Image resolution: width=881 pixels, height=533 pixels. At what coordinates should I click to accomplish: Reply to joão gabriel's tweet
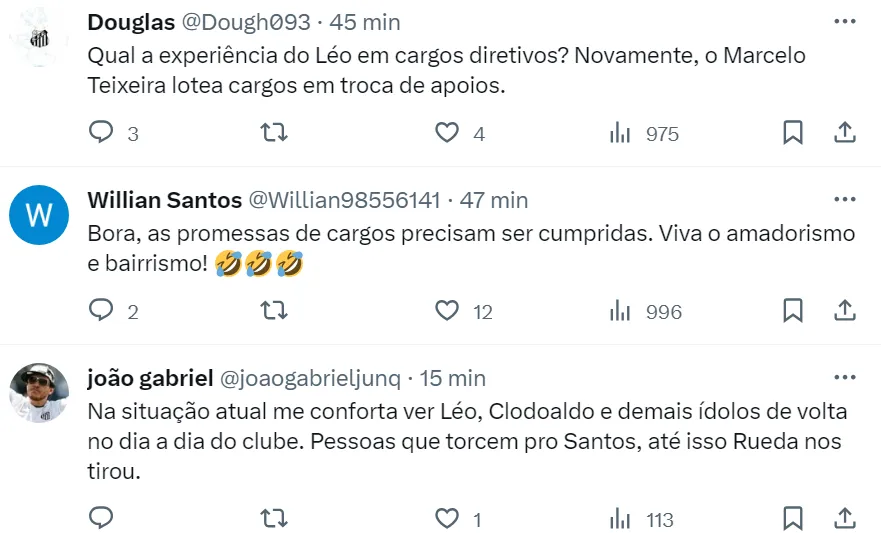coord(102,518)
